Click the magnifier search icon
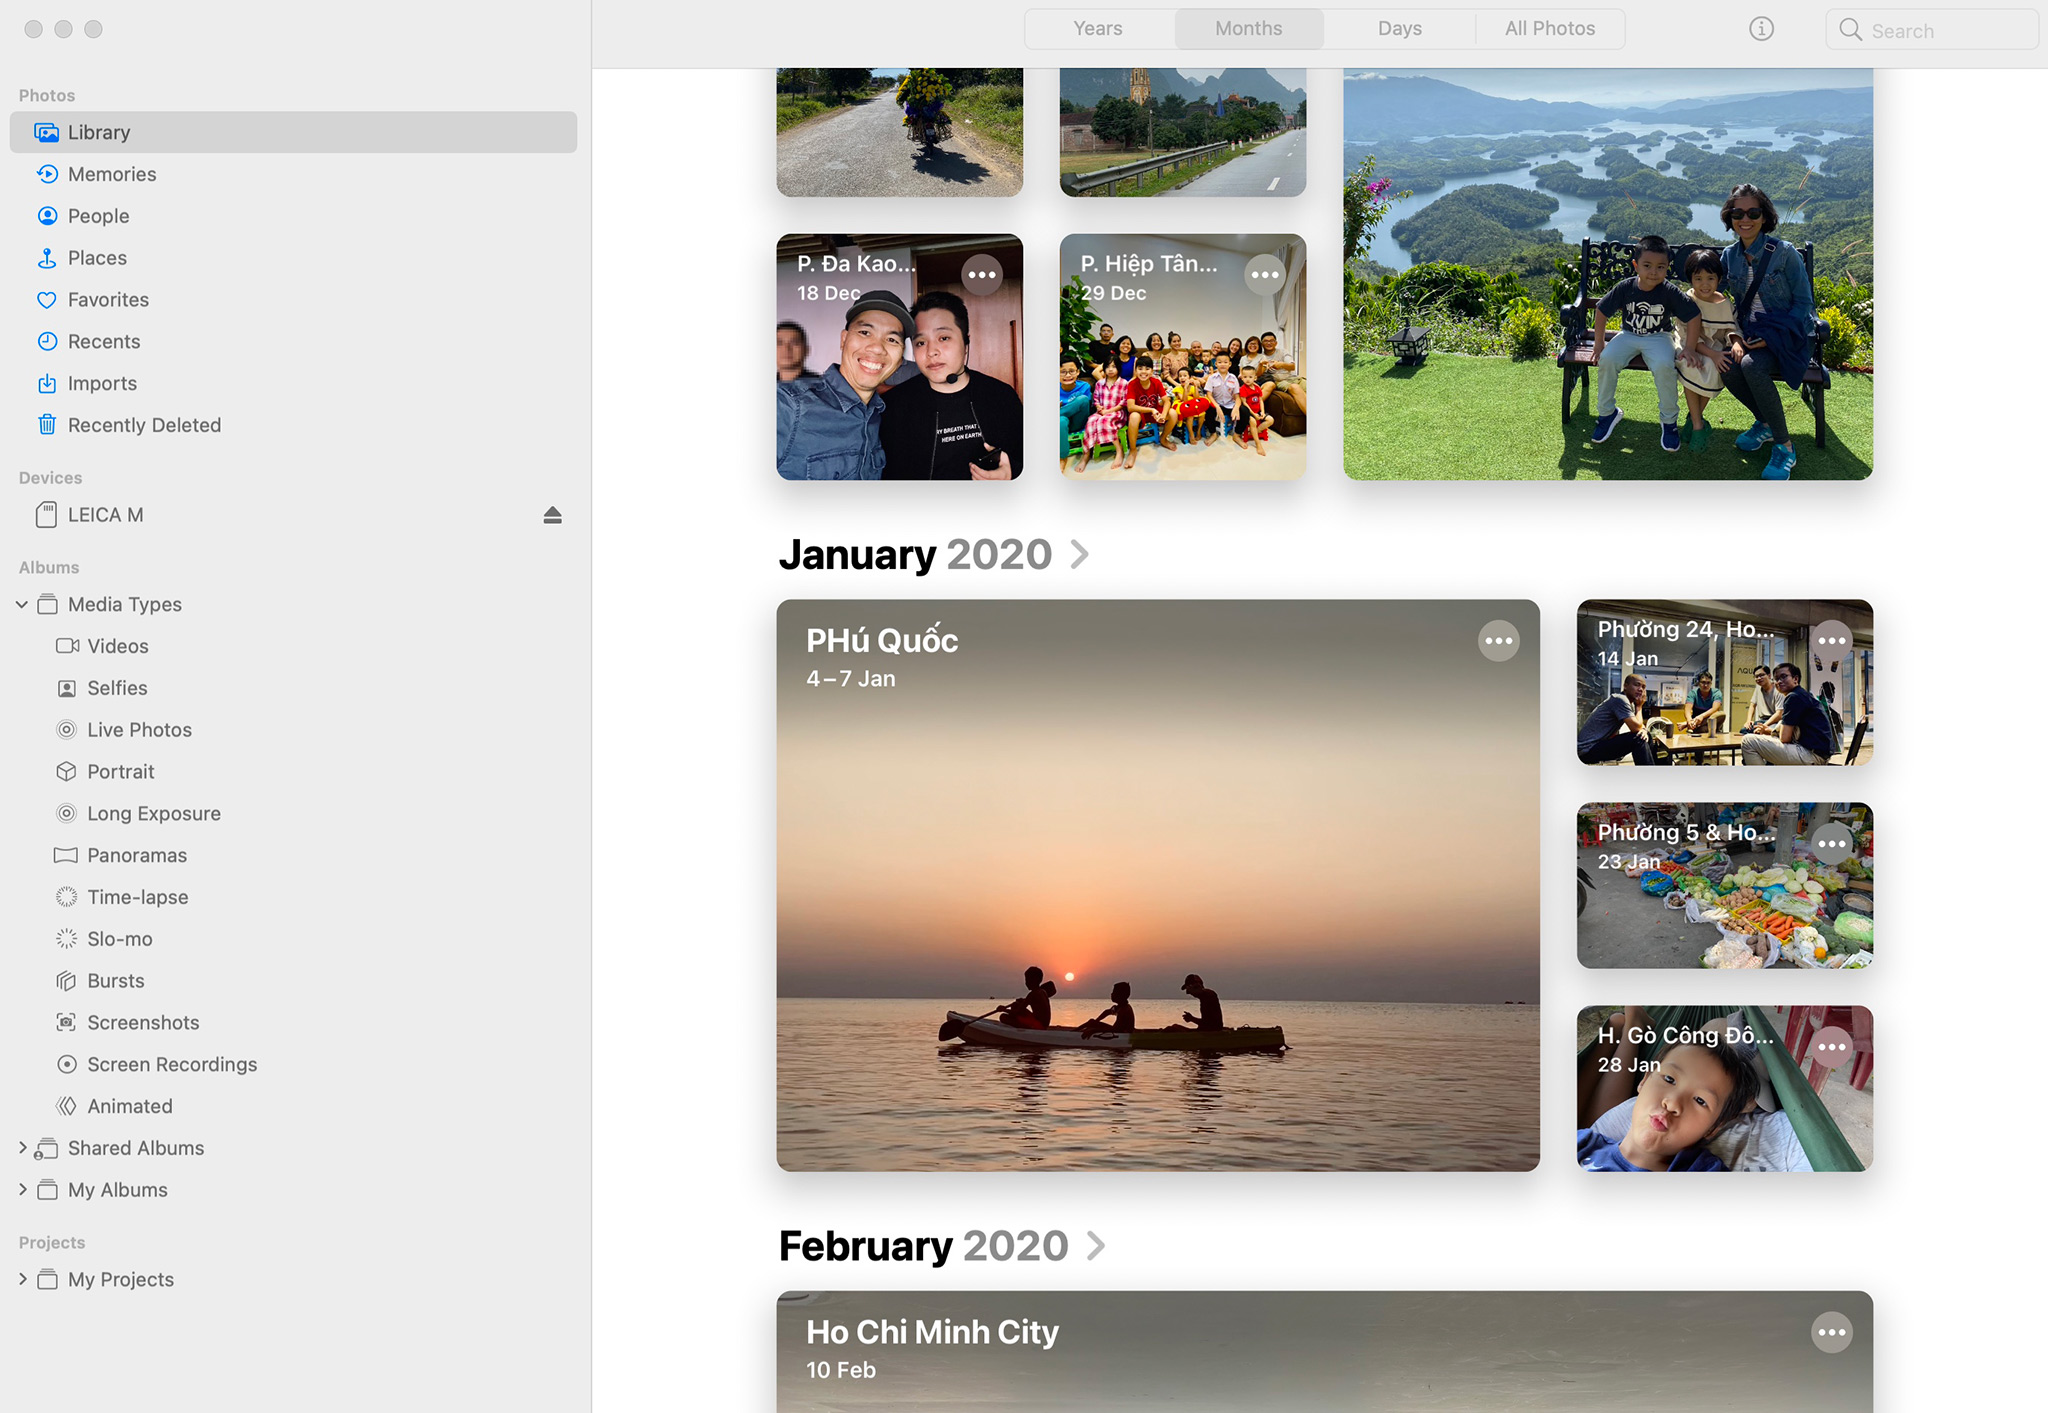2048x1413 pixels. [x=1851, y=30]
